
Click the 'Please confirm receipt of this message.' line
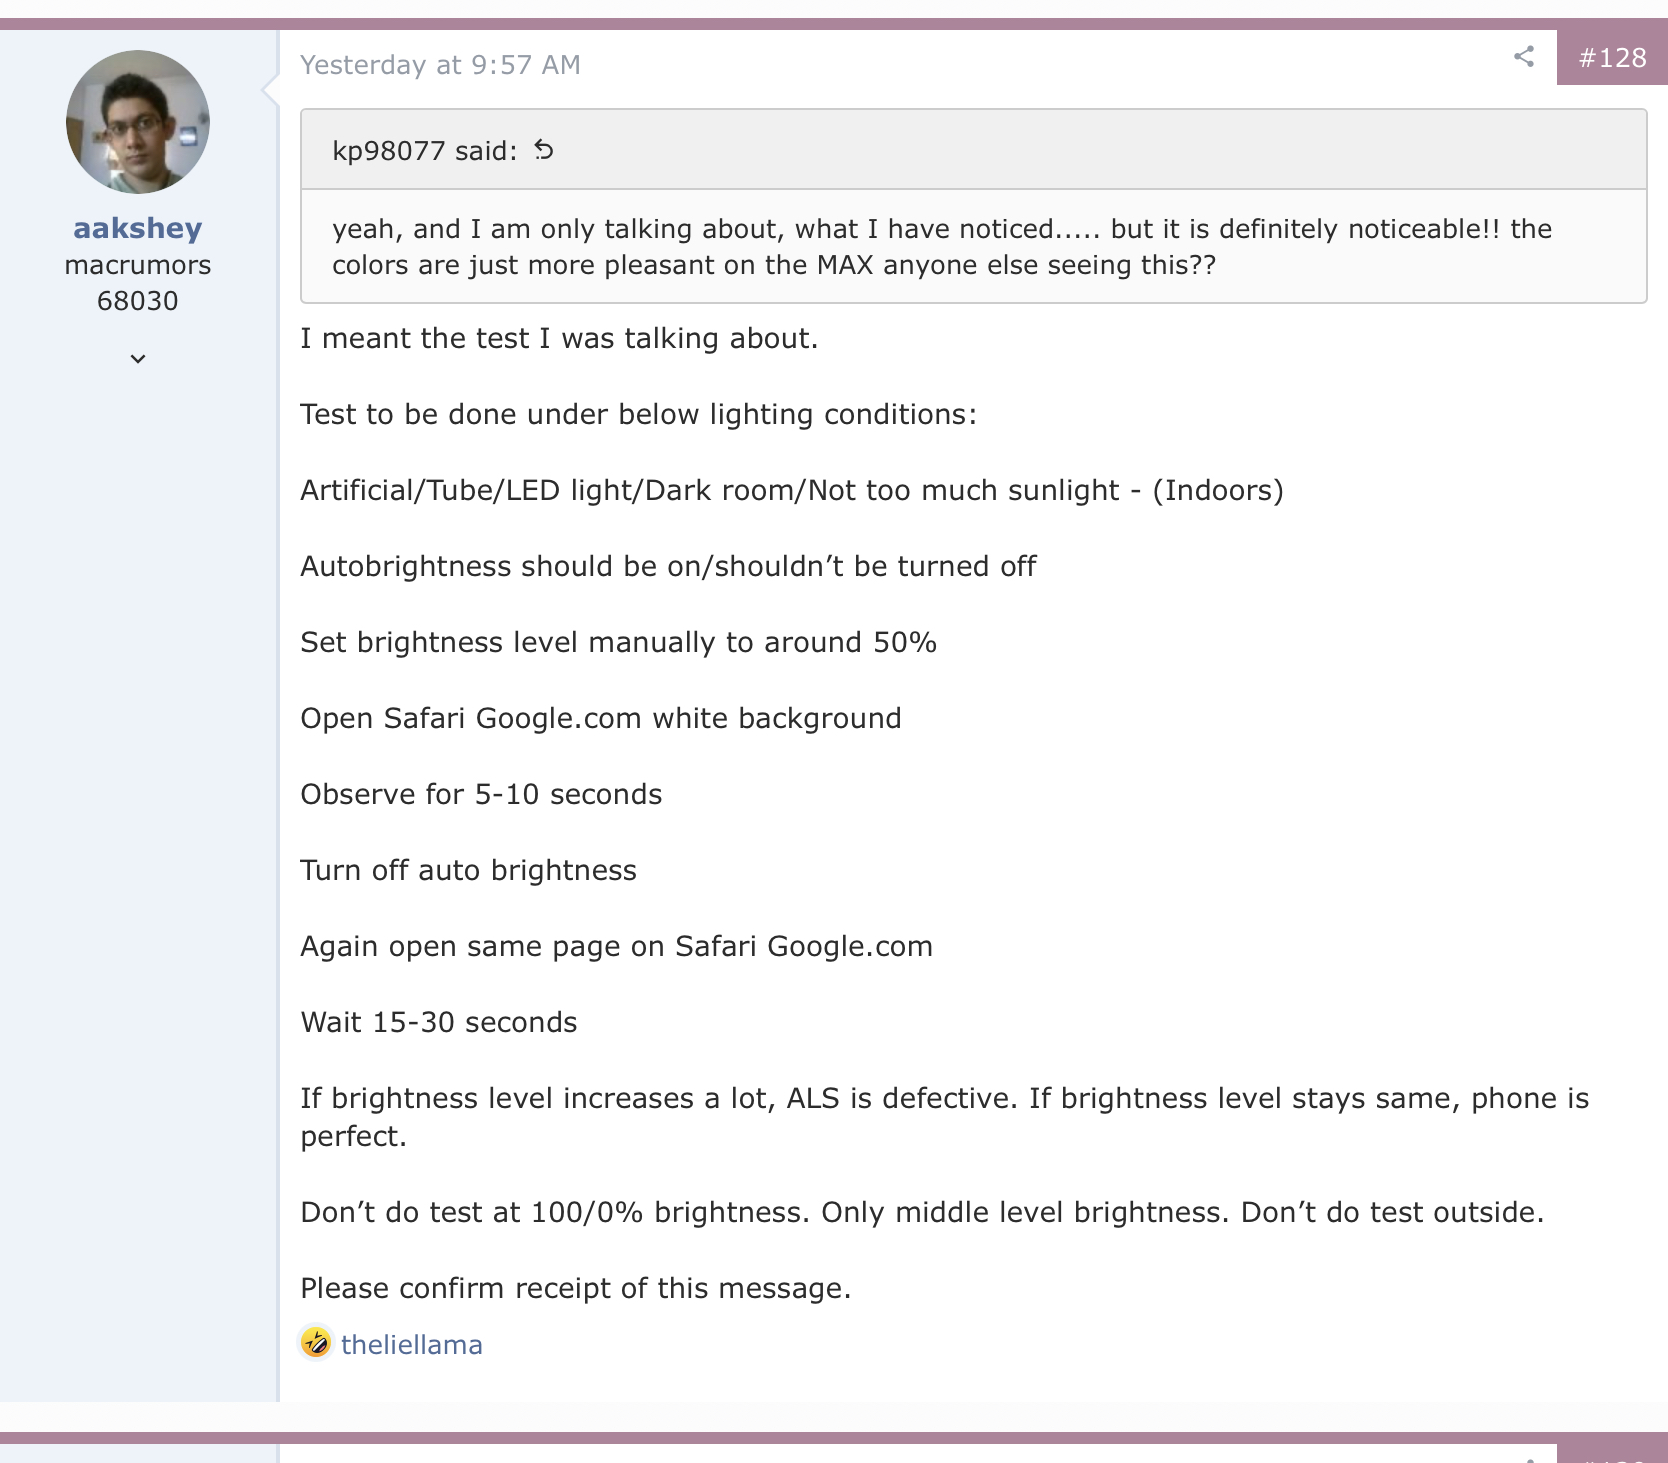(x=575, y=1289)
